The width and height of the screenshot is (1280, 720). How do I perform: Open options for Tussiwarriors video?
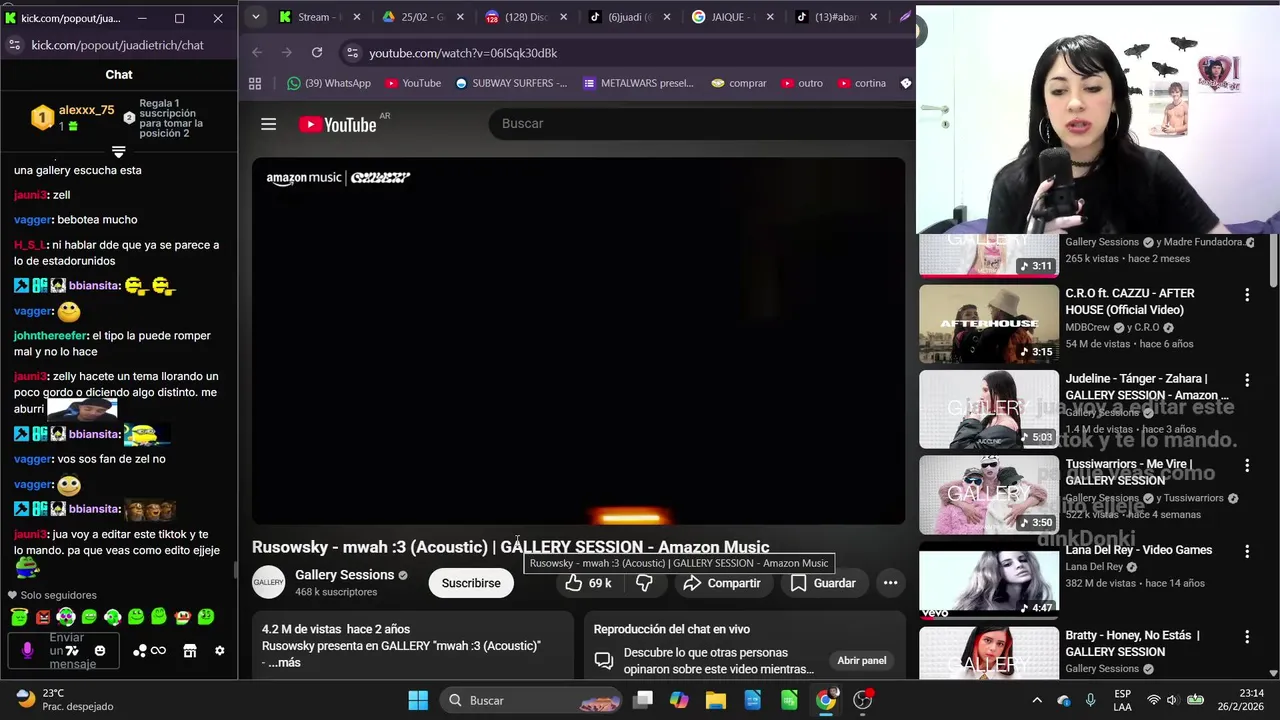[x=1247, y=466]
